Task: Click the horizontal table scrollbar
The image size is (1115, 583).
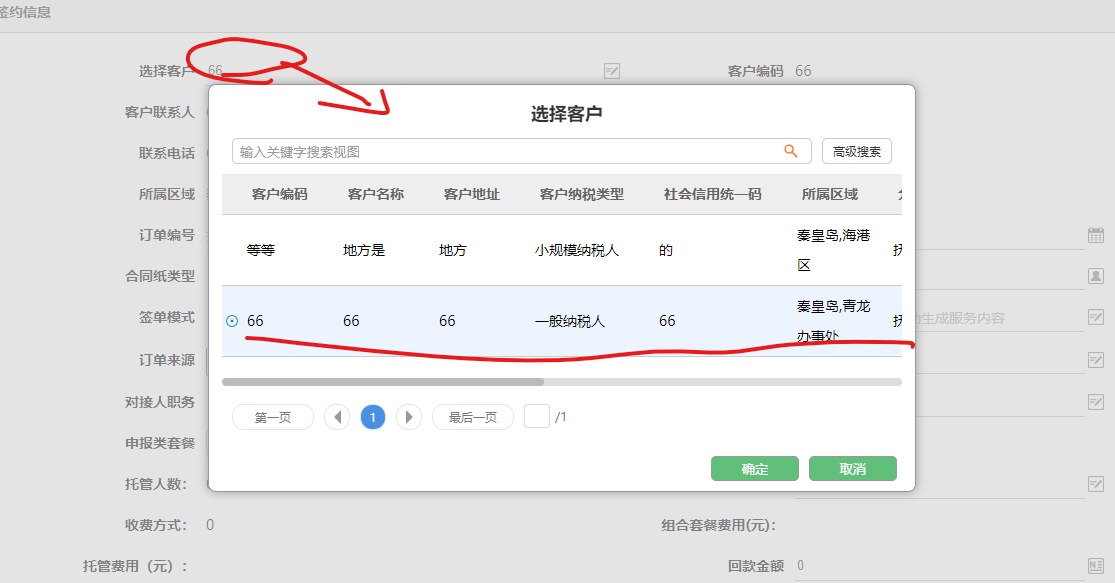Action: click(383, 381)
